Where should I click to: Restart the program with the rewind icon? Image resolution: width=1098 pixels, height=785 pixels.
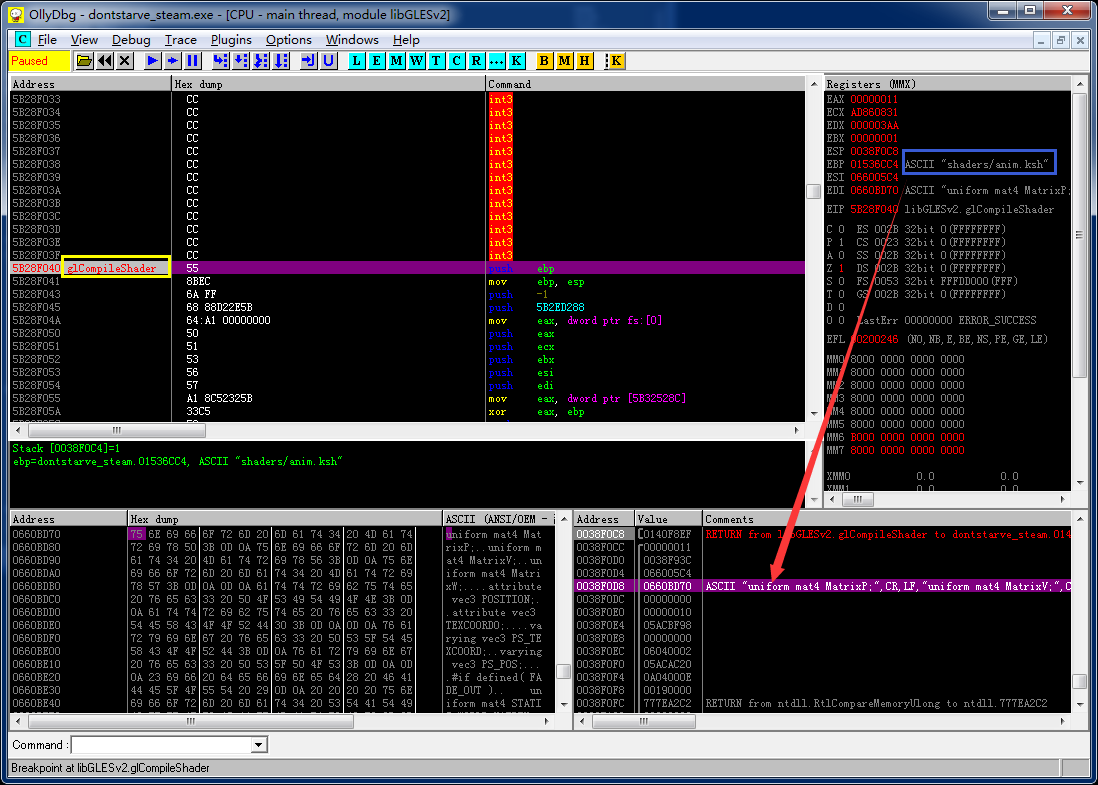(104, 61)
